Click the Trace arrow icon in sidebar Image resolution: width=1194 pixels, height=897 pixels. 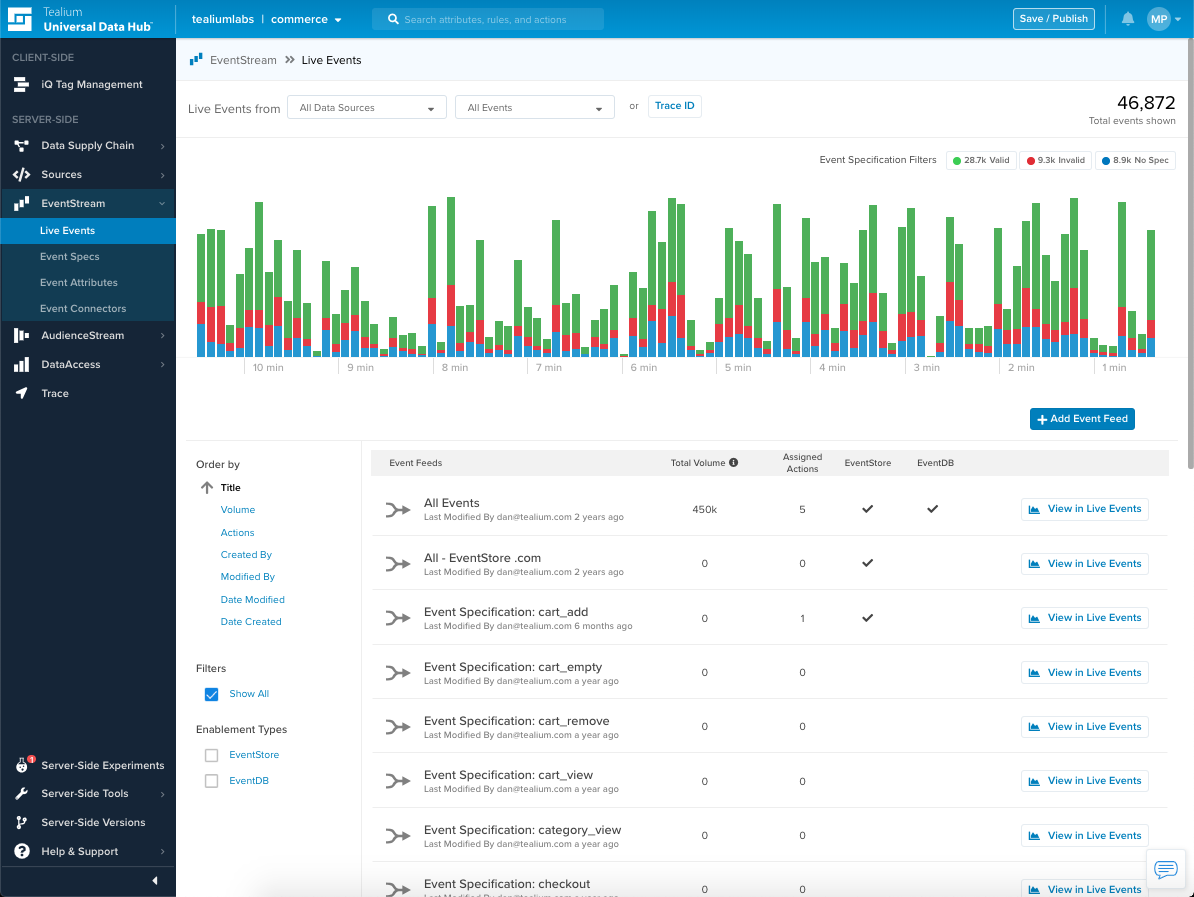(x=21, y=394)
